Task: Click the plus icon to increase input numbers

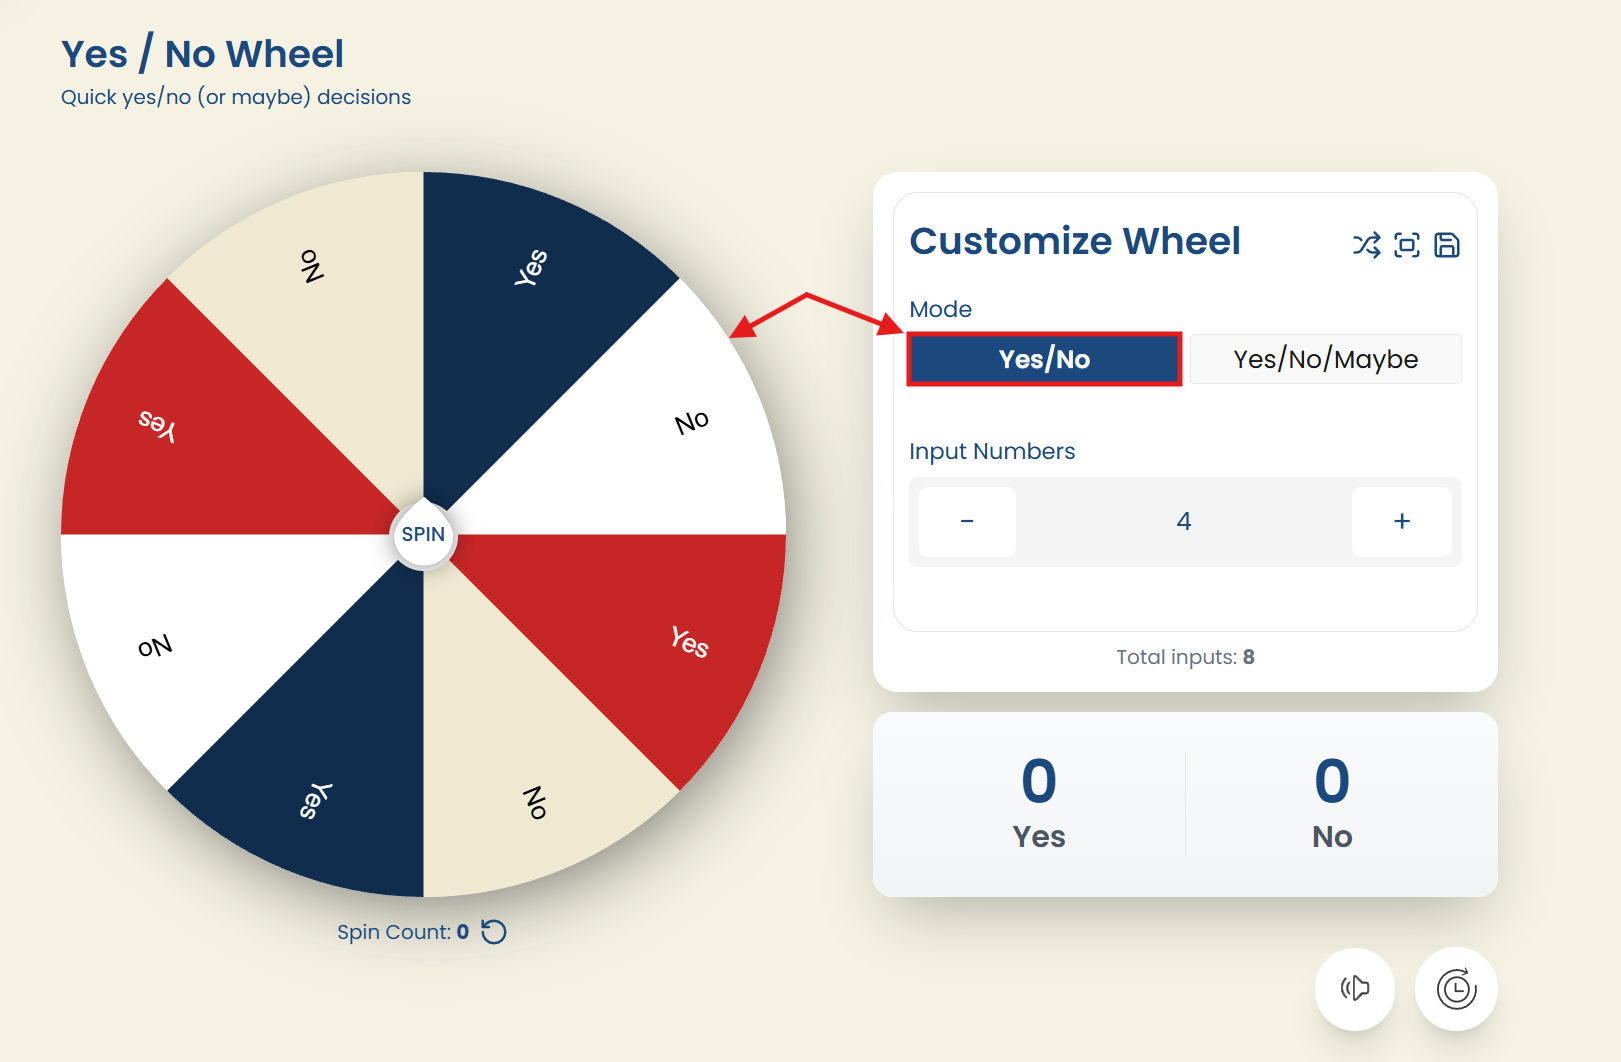Action: [1402, 521]
